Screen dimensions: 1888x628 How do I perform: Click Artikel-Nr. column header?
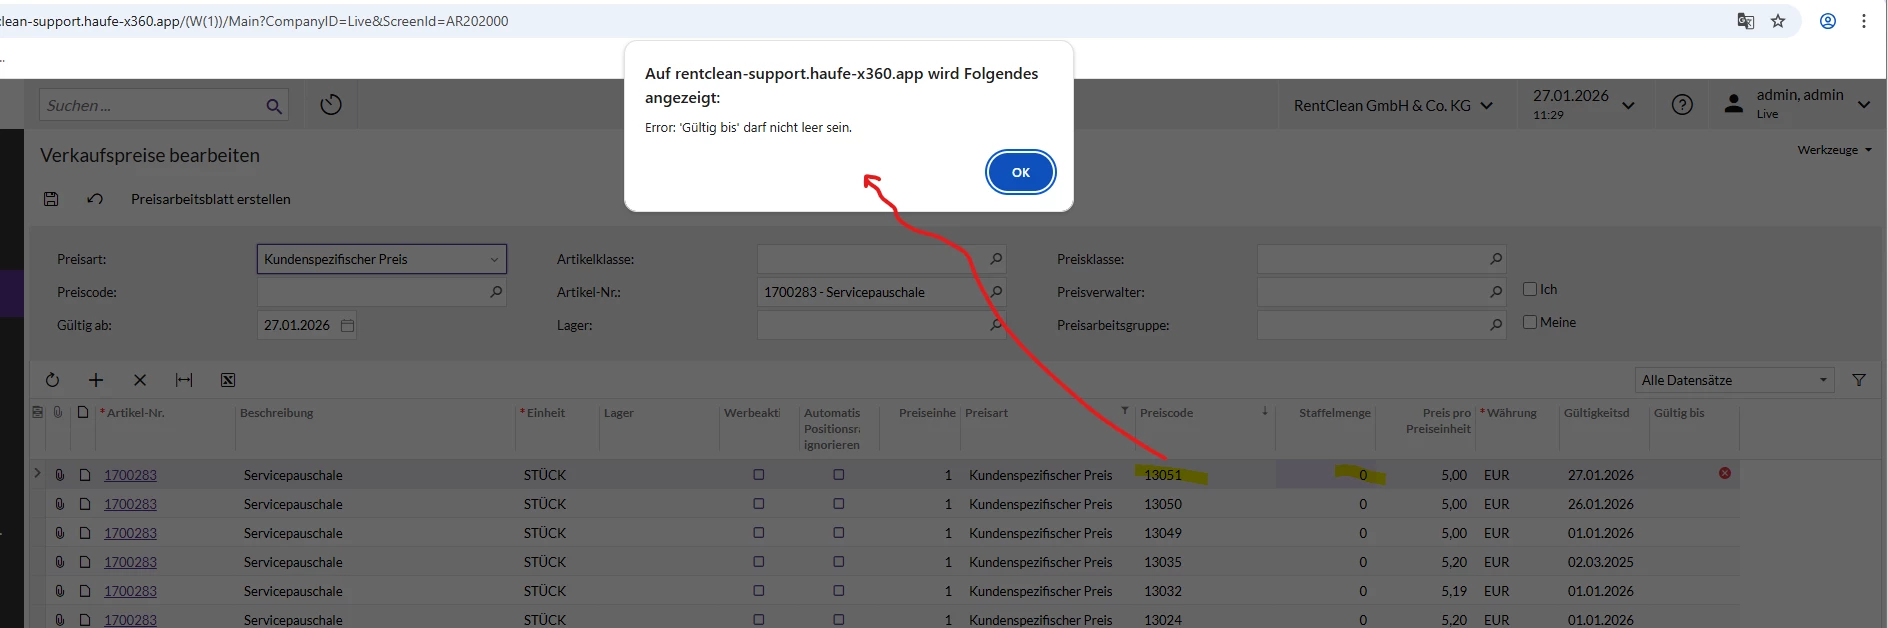pos(135,413)
